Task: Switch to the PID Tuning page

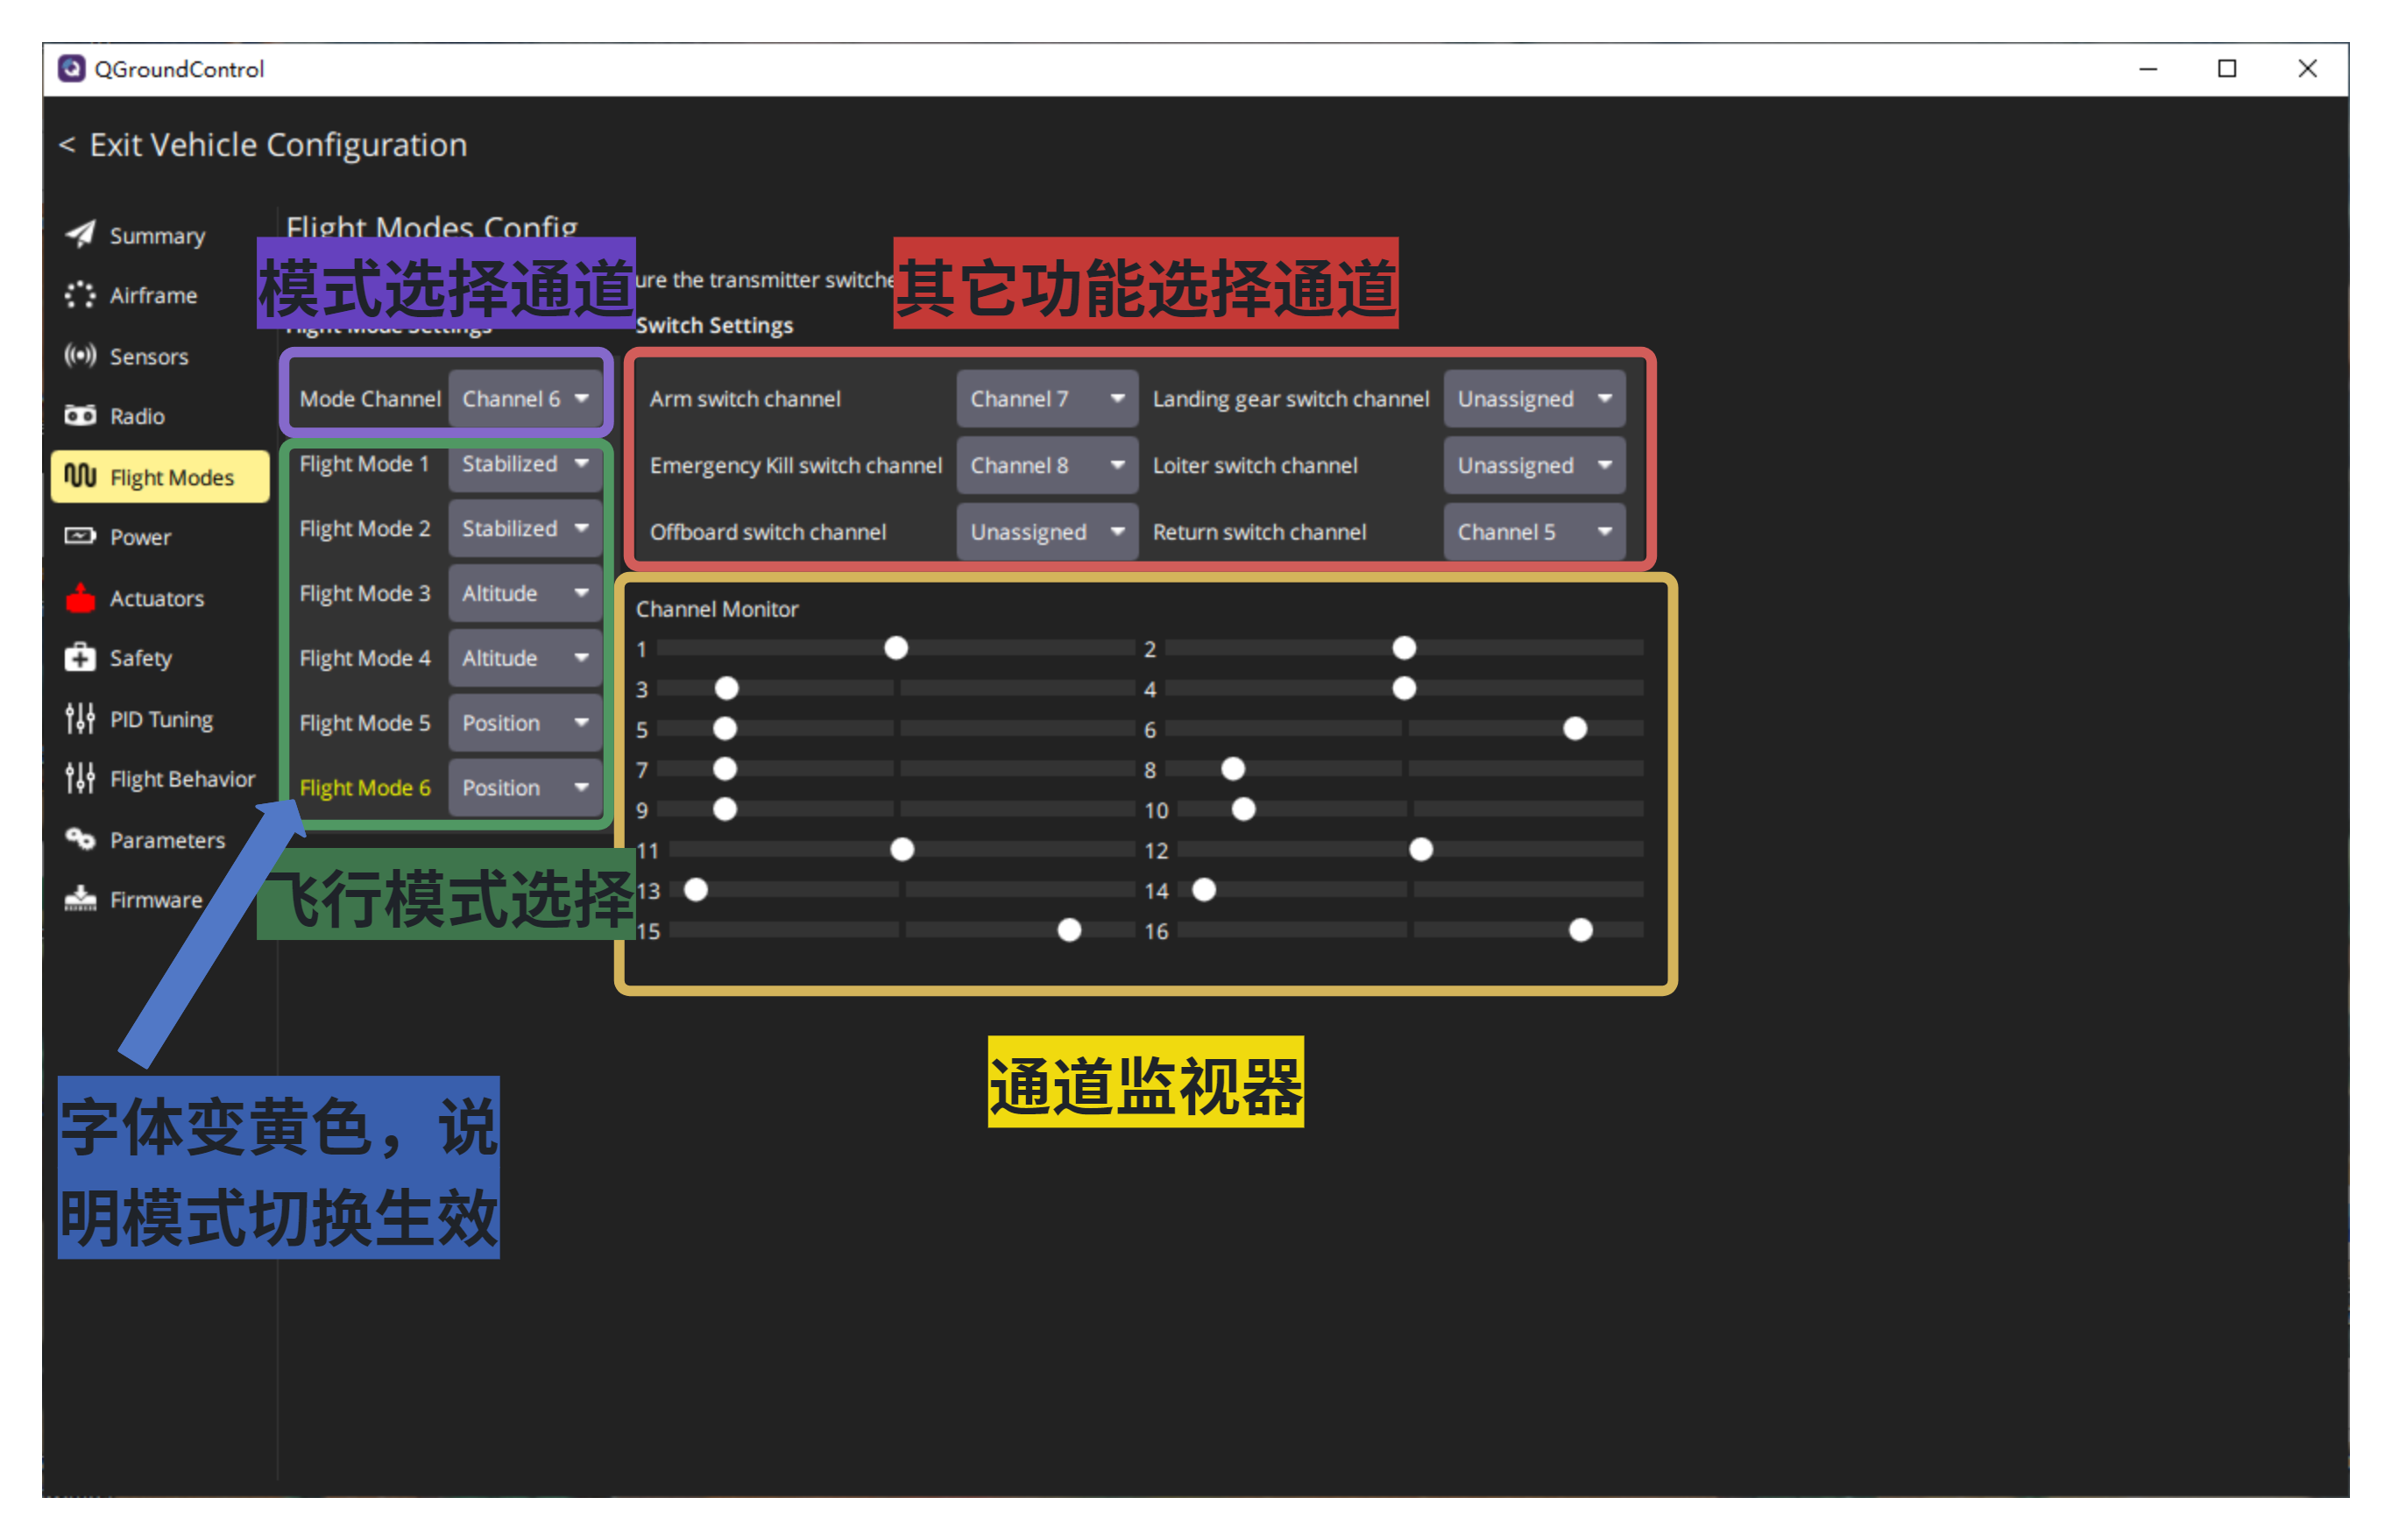Action: point(160,719)
